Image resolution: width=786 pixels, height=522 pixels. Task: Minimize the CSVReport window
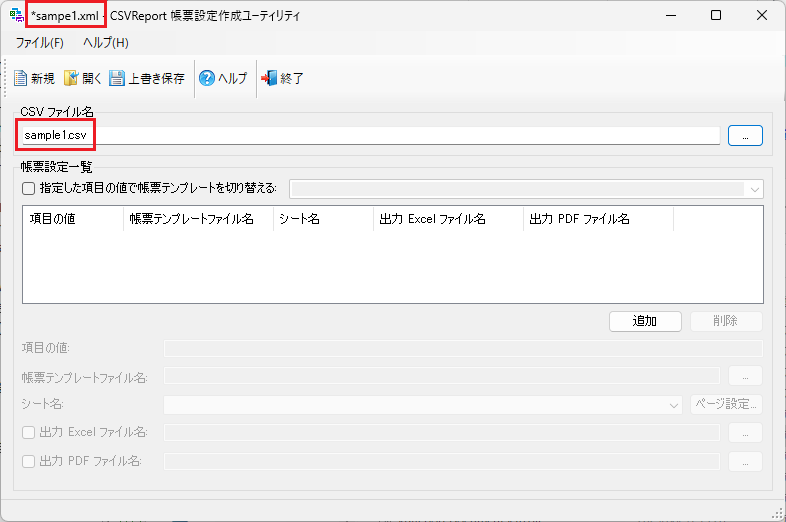671,16
